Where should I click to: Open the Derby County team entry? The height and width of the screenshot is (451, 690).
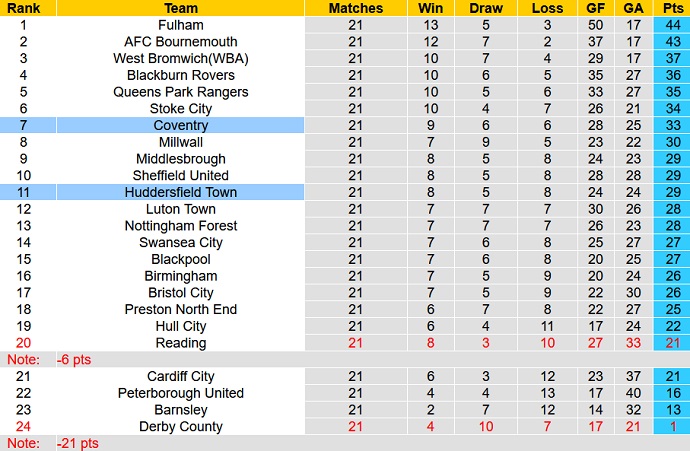pos(181,426)
